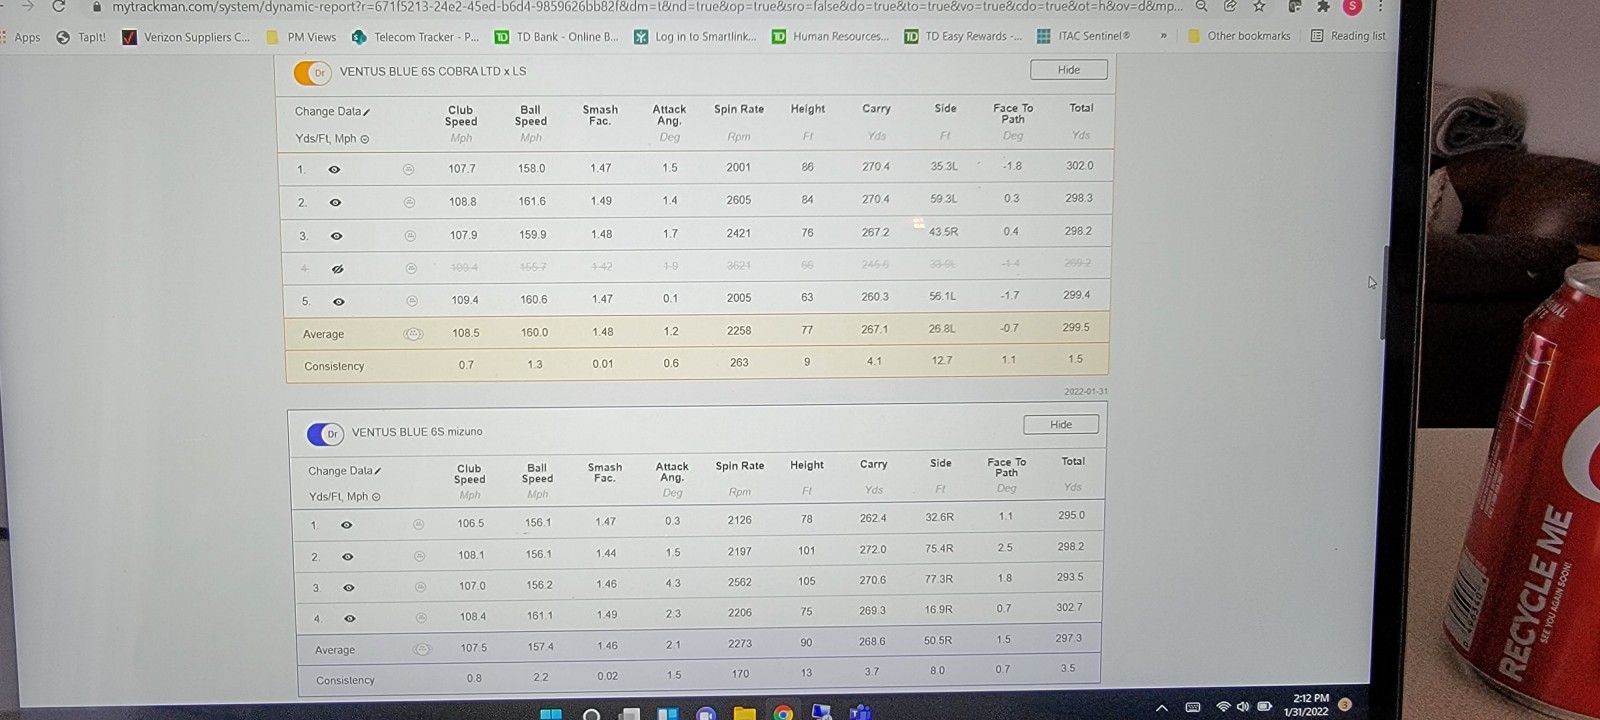Open the clock showing 2:12 PM

tap(1308, 705)
